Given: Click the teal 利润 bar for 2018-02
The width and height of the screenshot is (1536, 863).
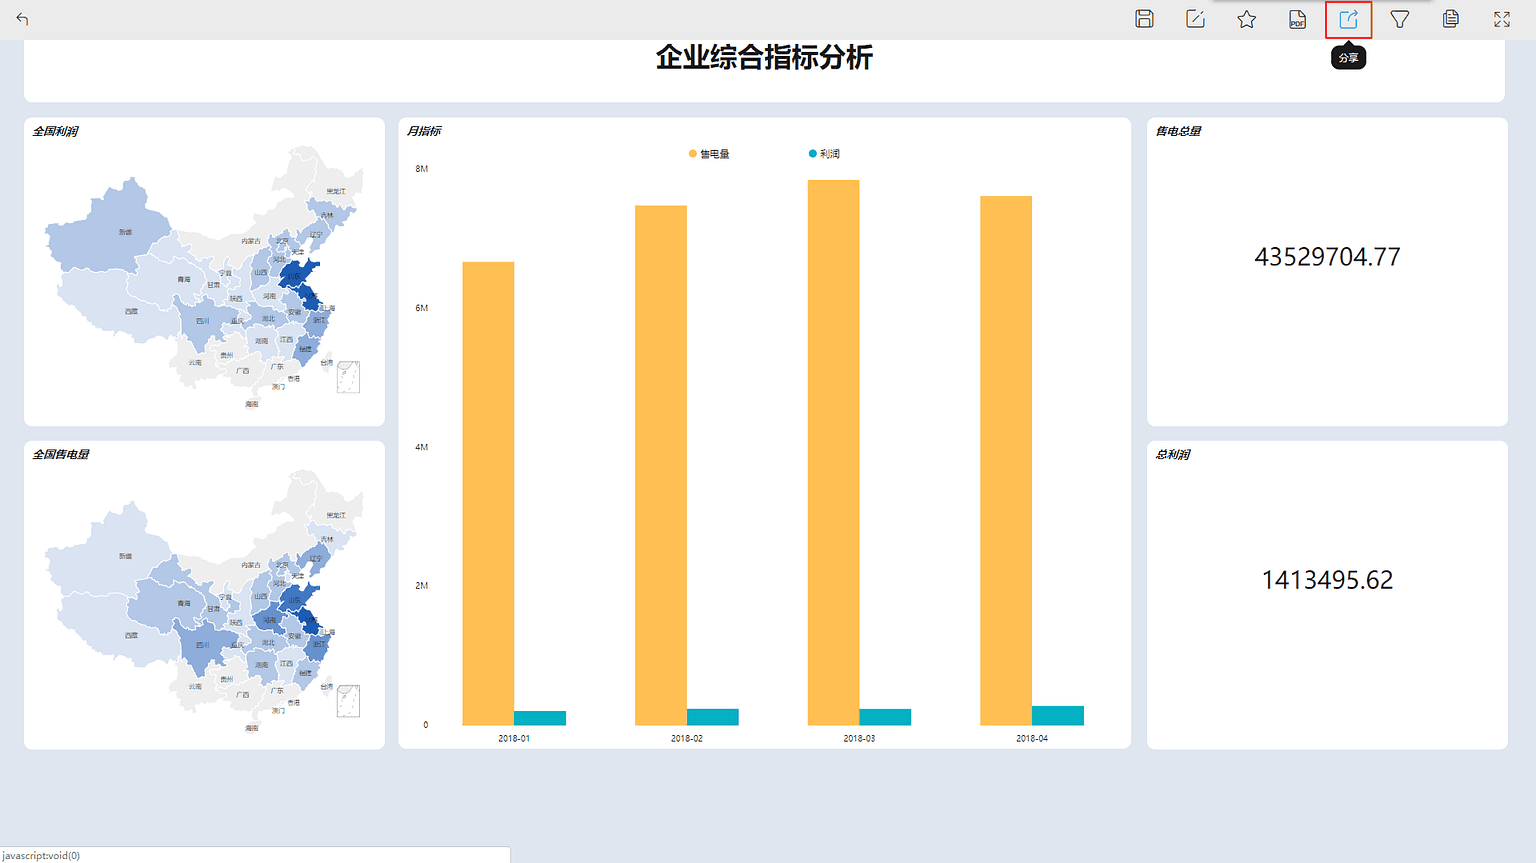Looking at the screenshot, I should [x=713, y=717].
